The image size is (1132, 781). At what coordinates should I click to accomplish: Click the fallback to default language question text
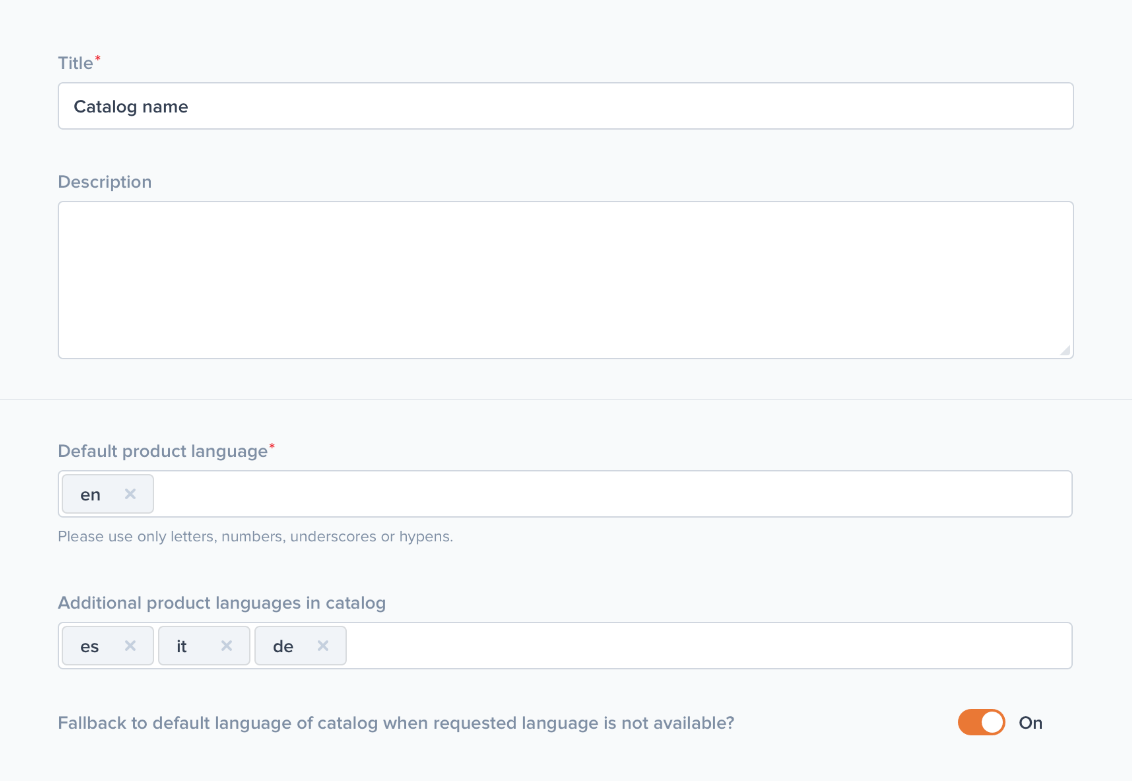(x=396, y=723)
